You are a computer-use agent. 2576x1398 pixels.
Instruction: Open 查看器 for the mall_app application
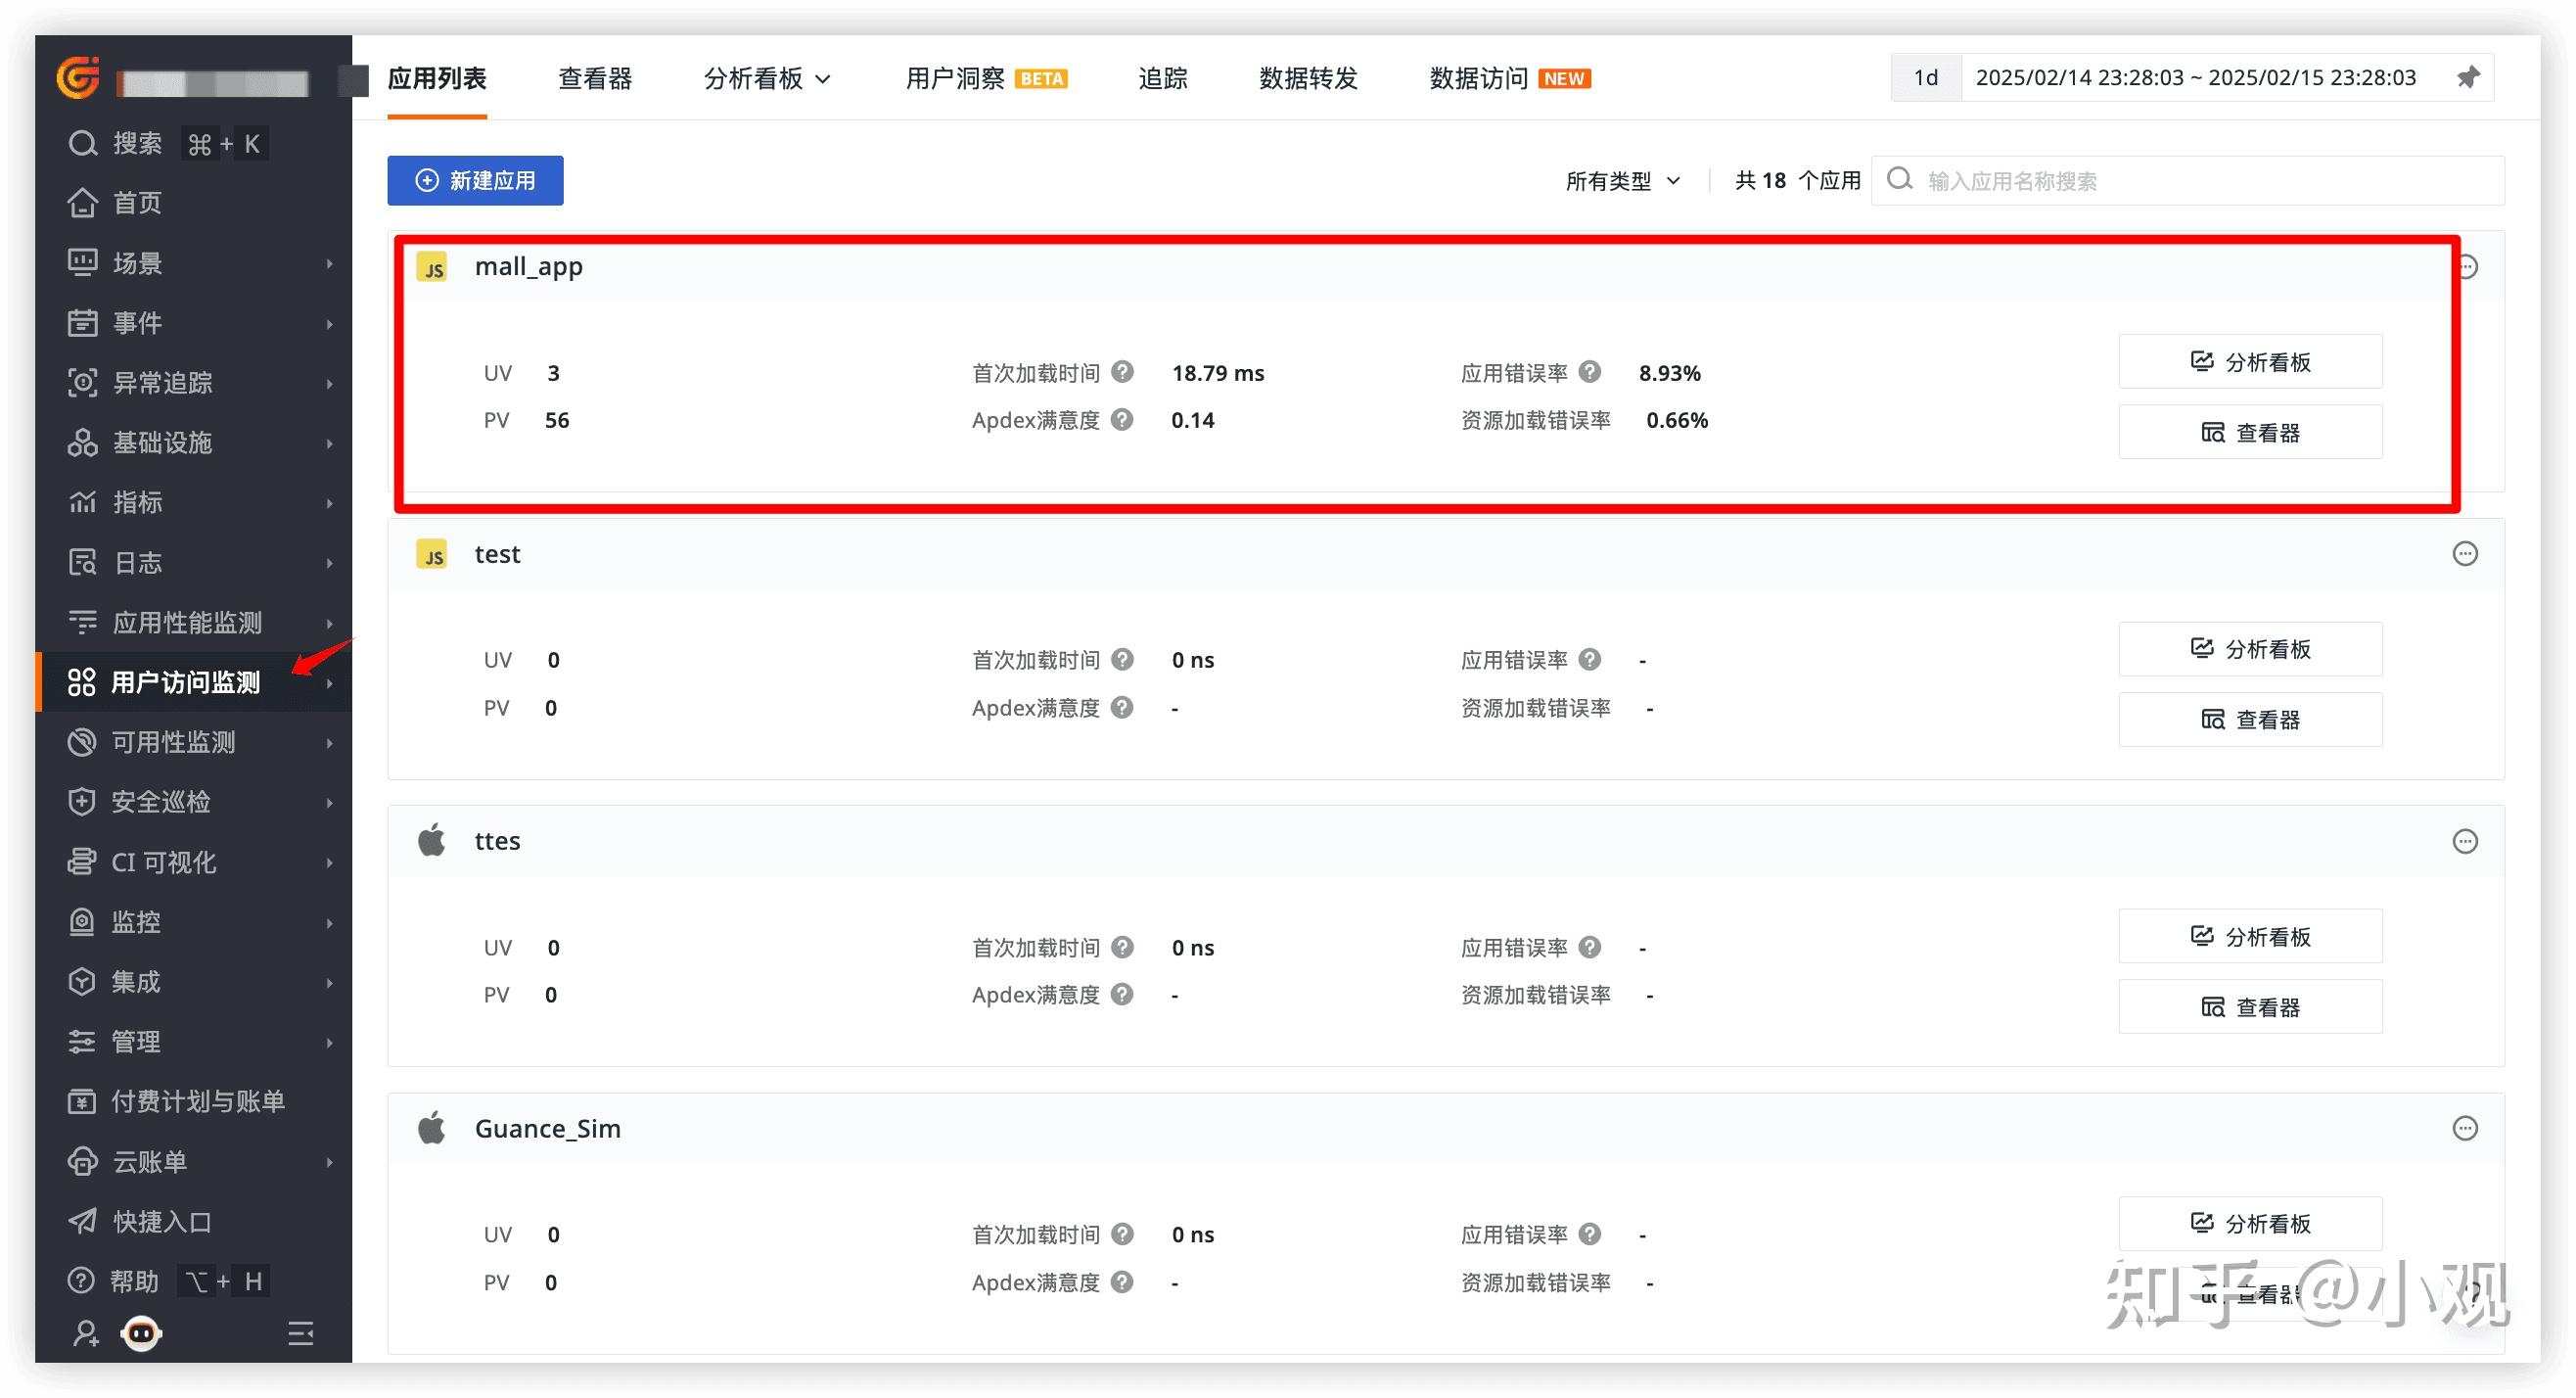pyautogui.click(x=2250, y=431)
